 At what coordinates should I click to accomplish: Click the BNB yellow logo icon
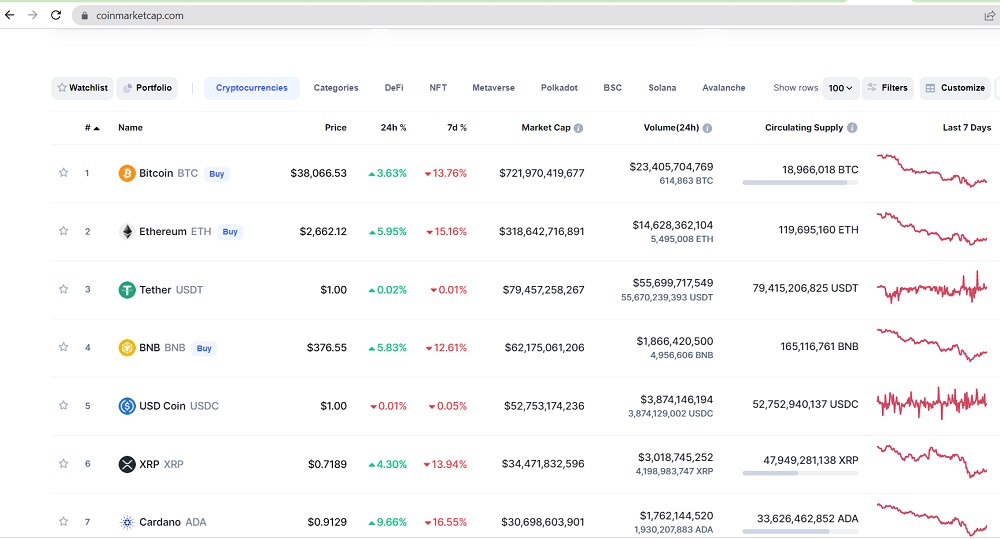pos(127,348)
